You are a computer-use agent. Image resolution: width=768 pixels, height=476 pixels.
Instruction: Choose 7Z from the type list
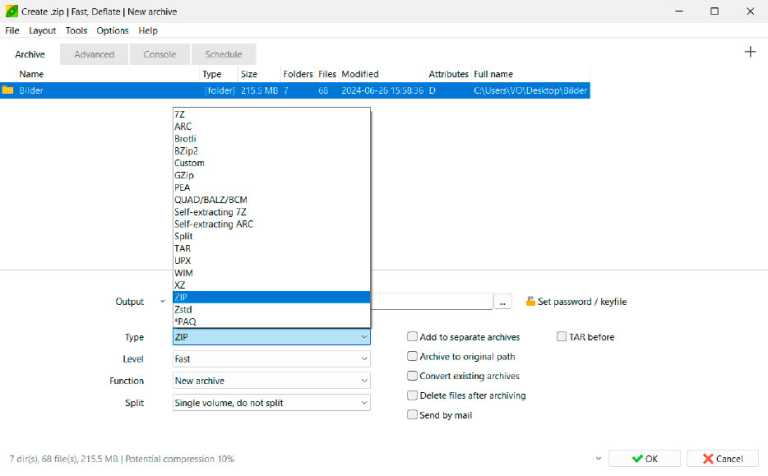179,114
